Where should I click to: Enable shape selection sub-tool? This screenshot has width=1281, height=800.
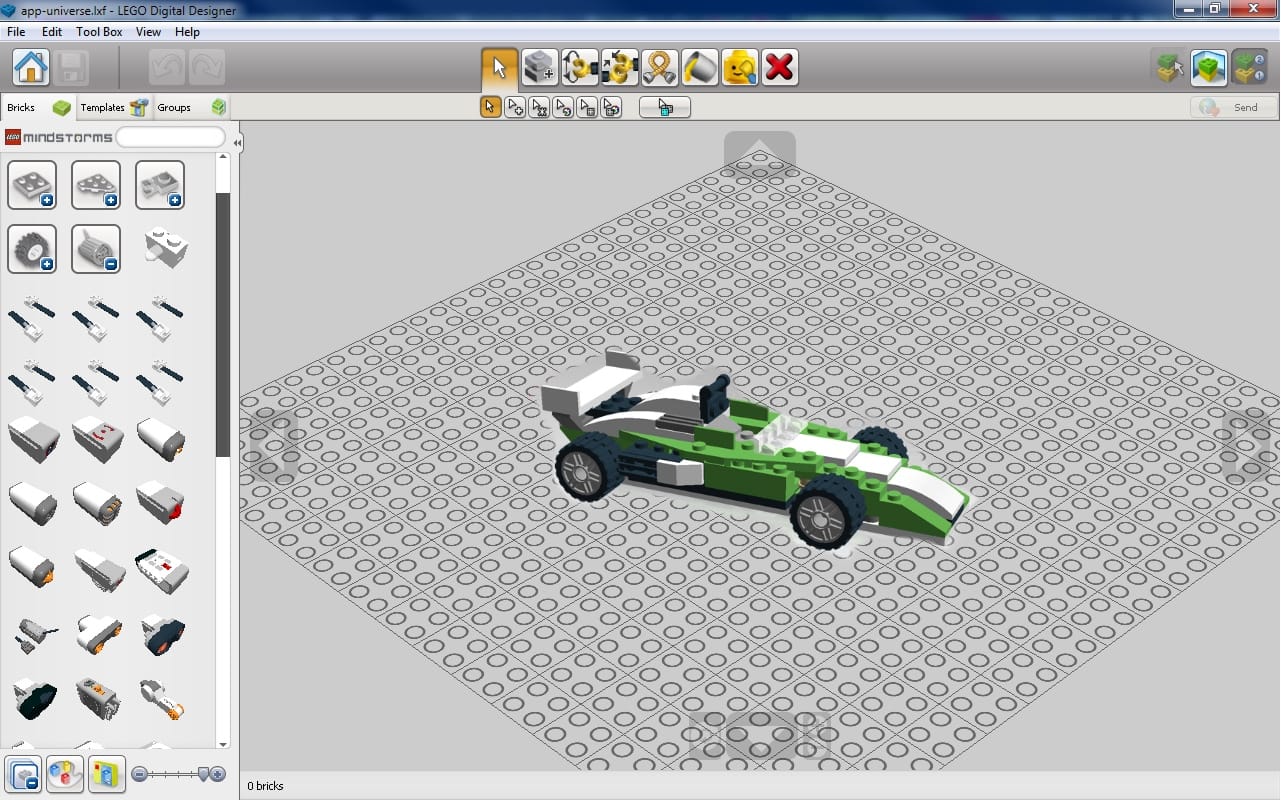pyautogui.click(x=587, y=107)
